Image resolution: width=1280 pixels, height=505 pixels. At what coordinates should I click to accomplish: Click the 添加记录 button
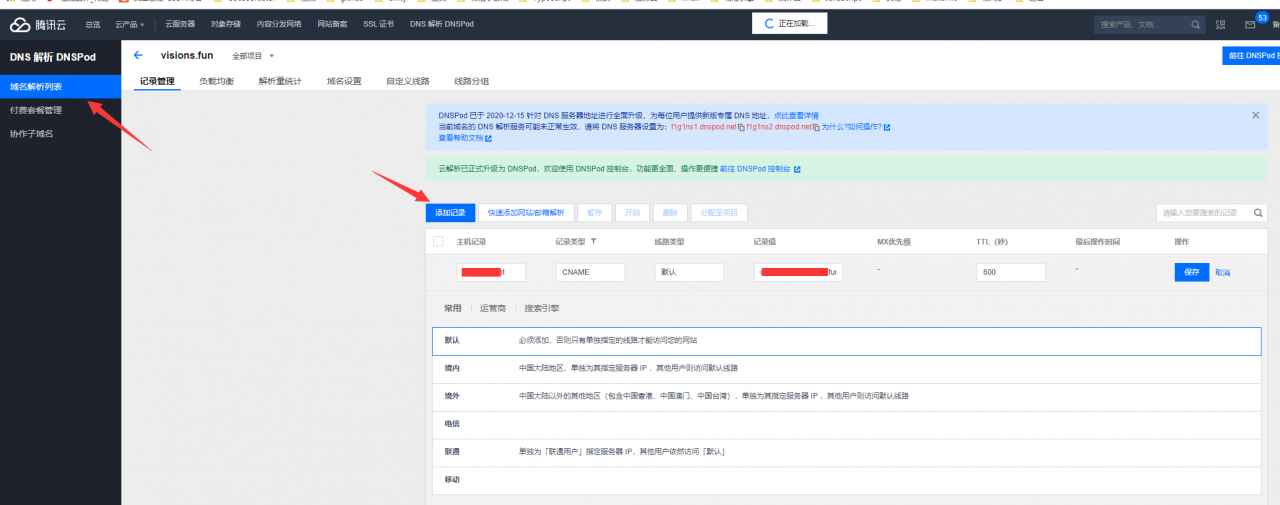pos(450,212)
